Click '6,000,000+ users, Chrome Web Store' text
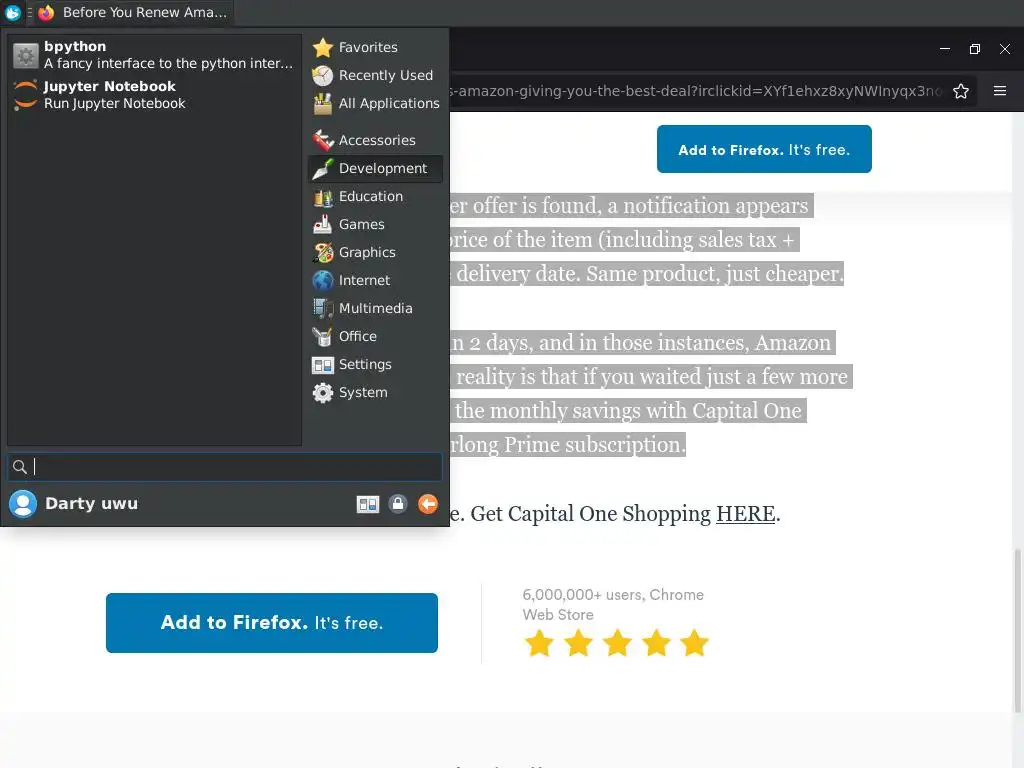 [x=613, y=605]
